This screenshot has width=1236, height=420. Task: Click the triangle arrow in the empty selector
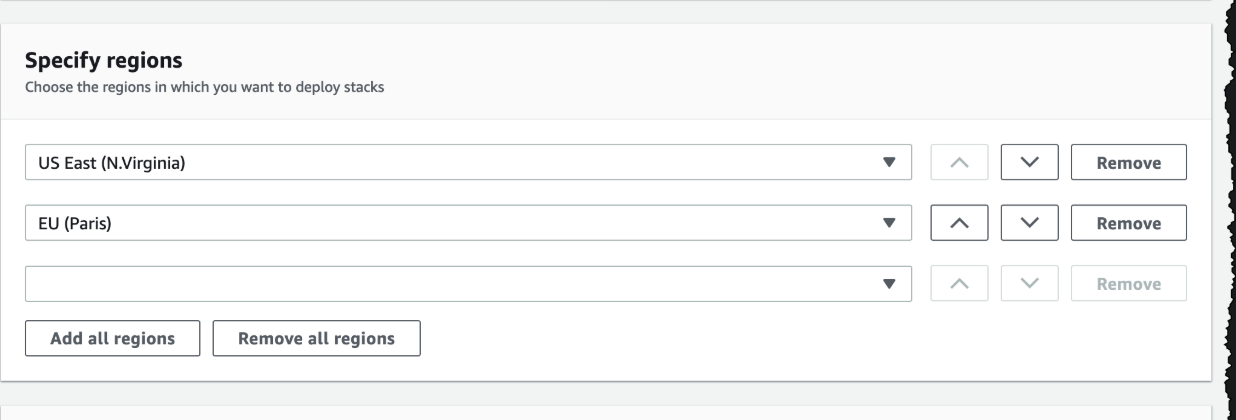pyautogui.click(x=889, y=284)
